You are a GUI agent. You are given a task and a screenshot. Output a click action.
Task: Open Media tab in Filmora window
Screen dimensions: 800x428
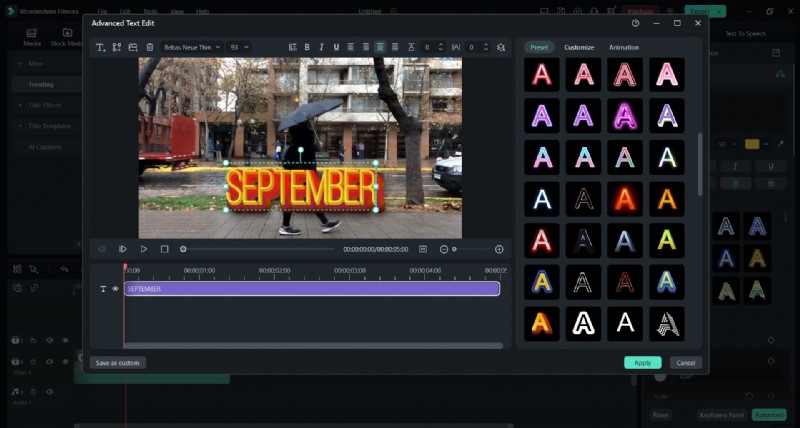[x=32, y=37]
